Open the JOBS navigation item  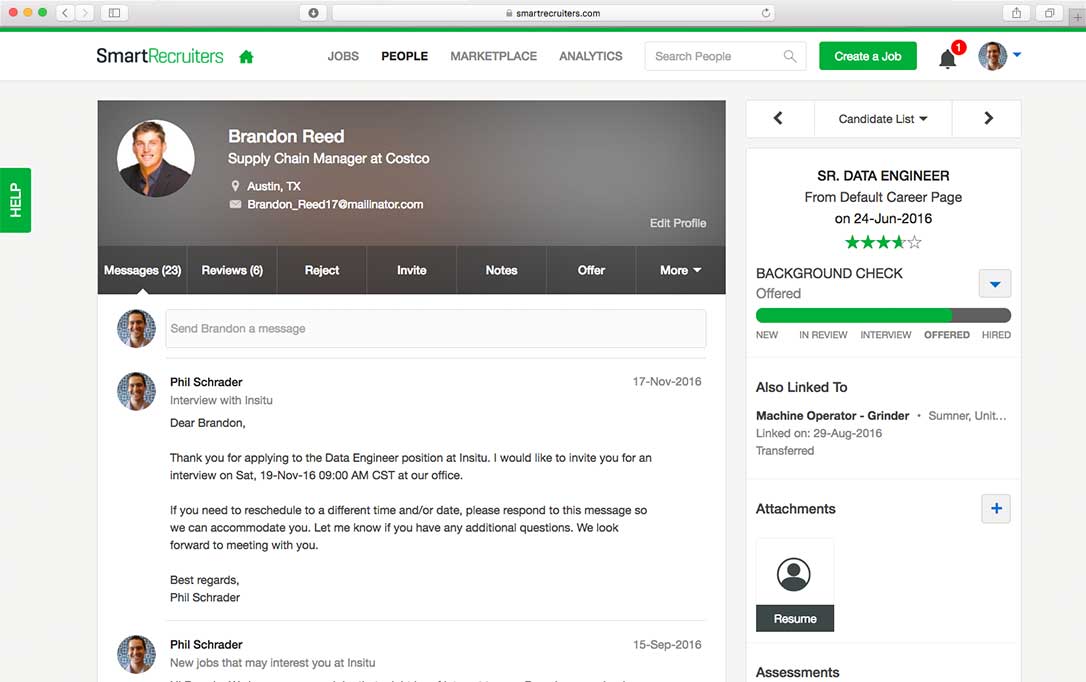[343, 56]
